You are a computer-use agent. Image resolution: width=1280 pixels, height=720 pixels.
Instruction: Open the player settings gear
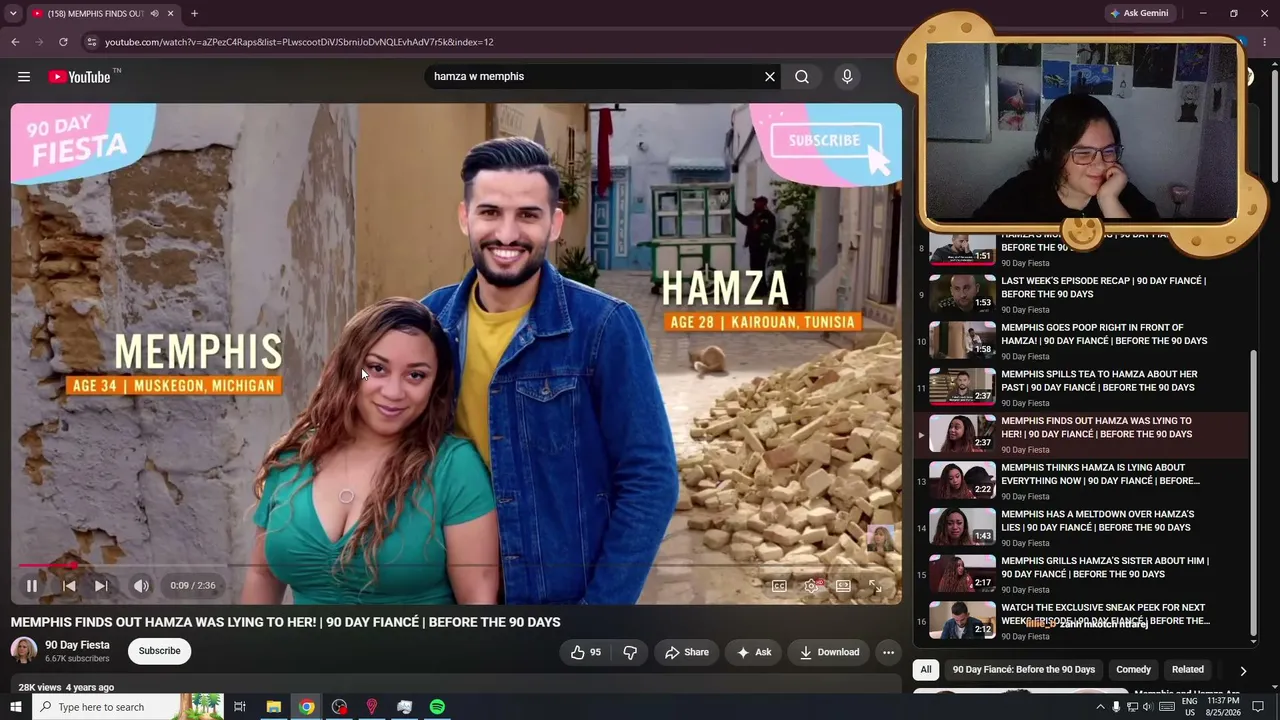coord(812,586)
